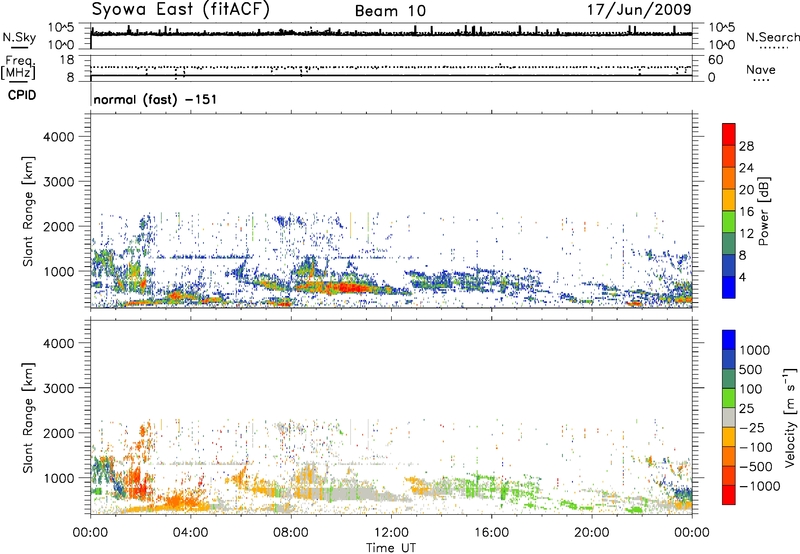Click the 'CPID' row label
The width and height of the screenshot is (800, 554).
click(22, 95)
